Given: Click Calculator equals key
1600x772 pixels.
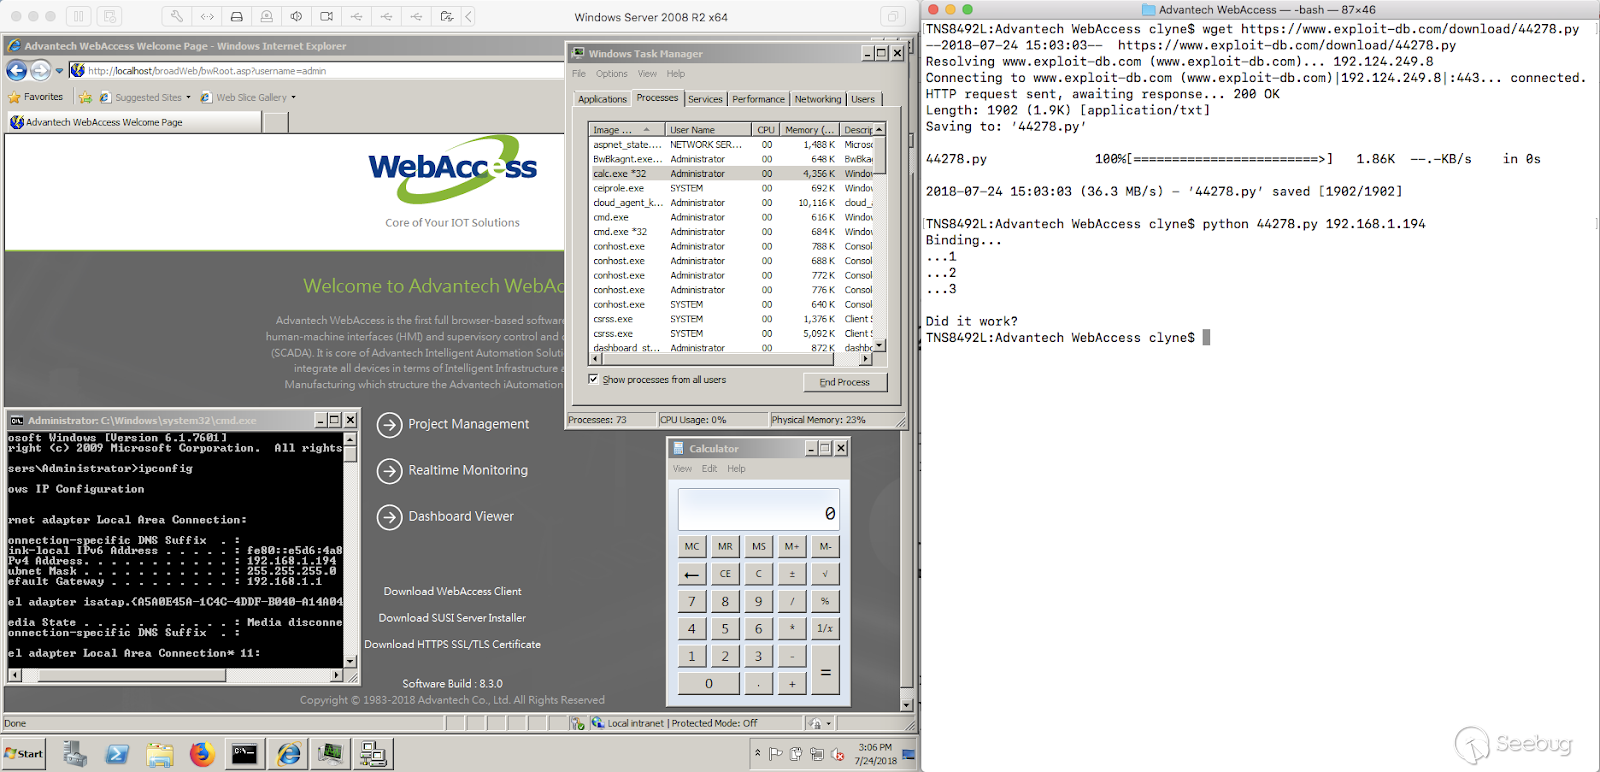Looking at the screenshot, I should [x=825, y=672].
